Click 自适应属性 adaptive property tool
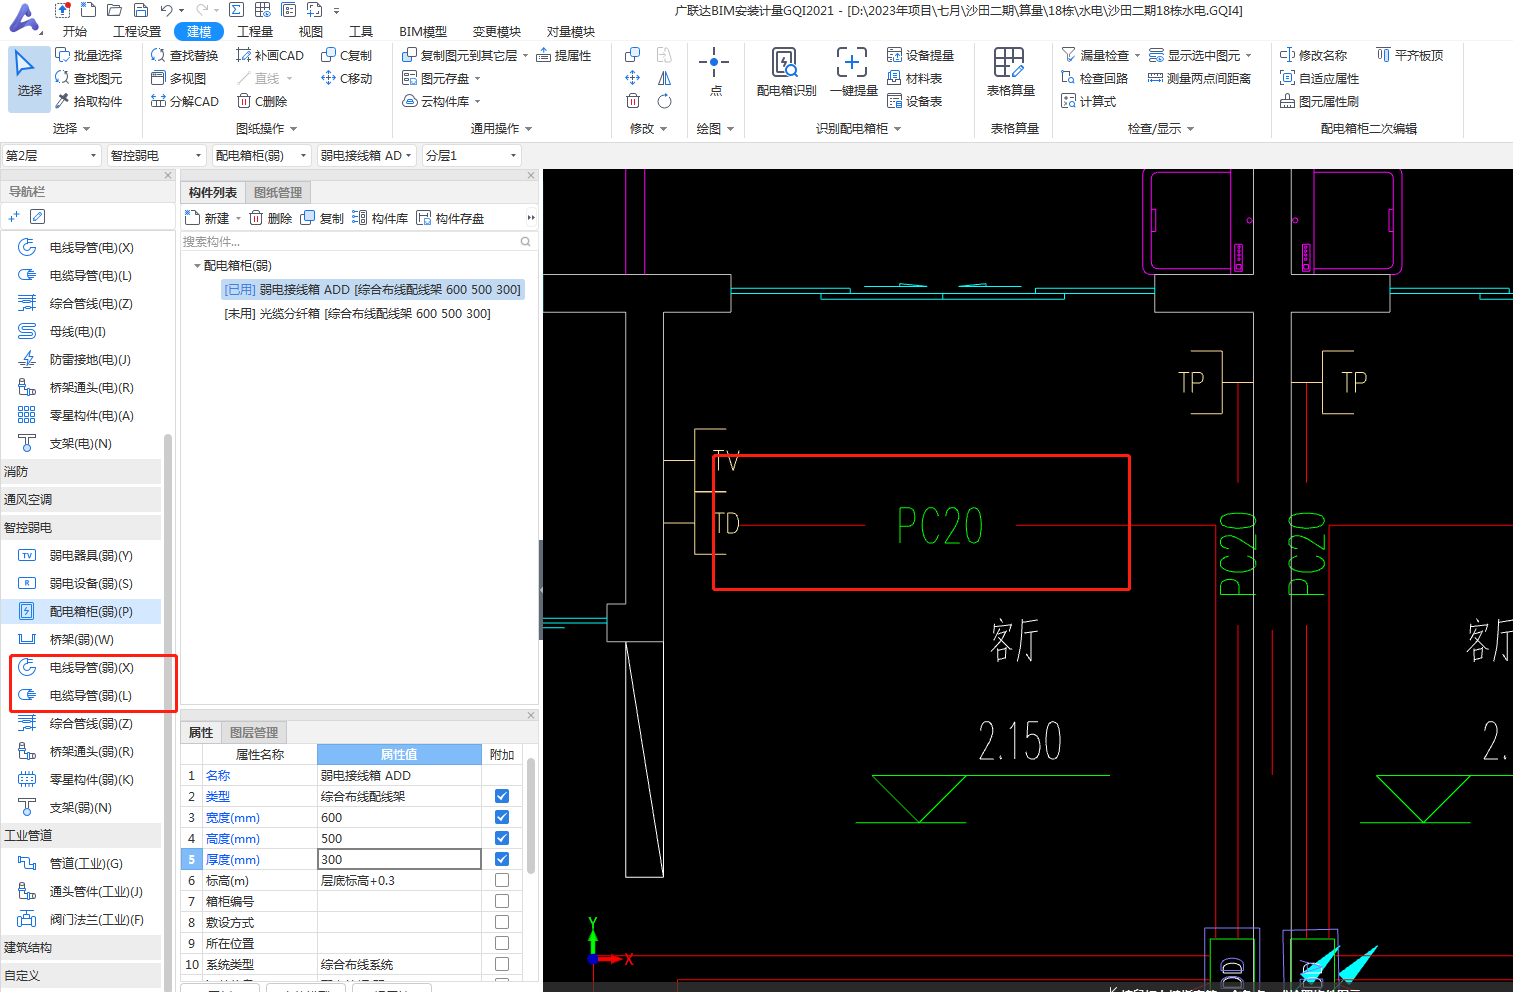The height and width of the screenshot is (992, 1513). (x=1319, y=78)
